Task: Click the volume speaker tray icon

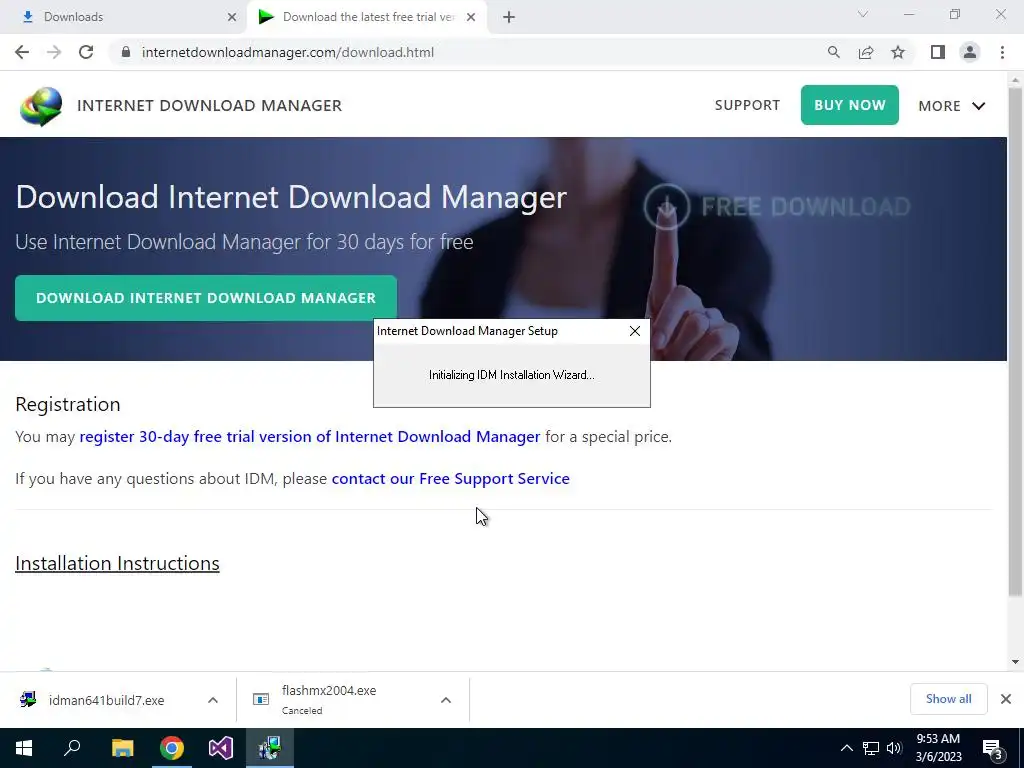Action: [894, 748]
